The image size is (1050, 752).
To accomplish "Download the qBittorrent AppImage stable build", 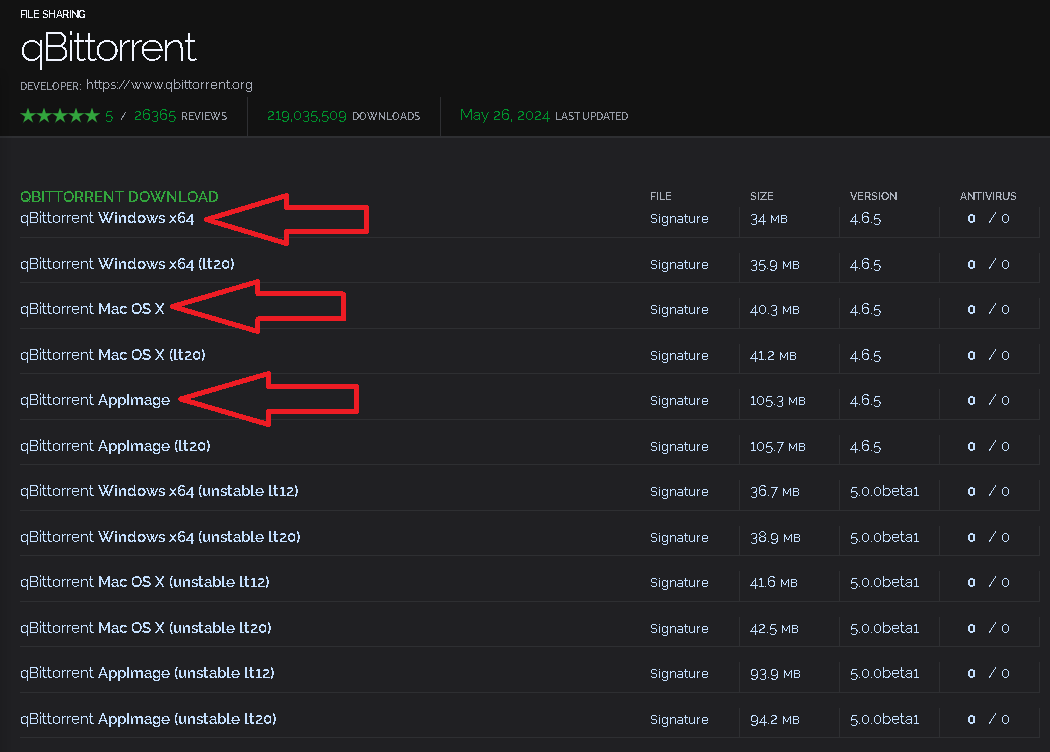I will [95, 400].
